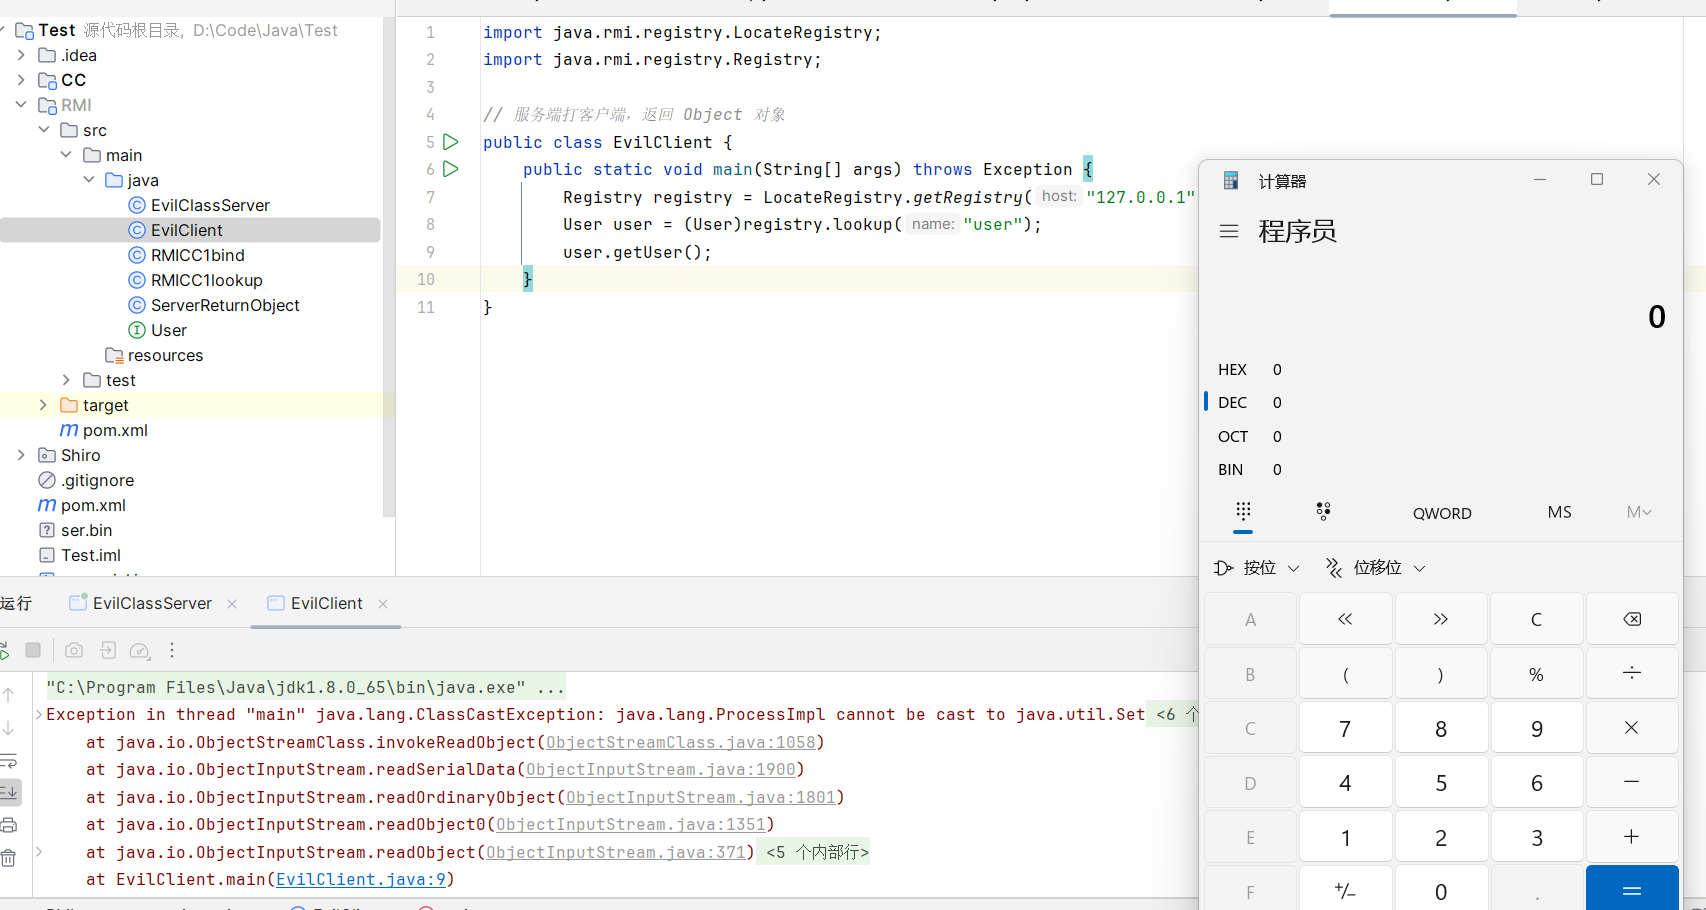Open profiler gauge icon in Run toolbar

[140, 651]
